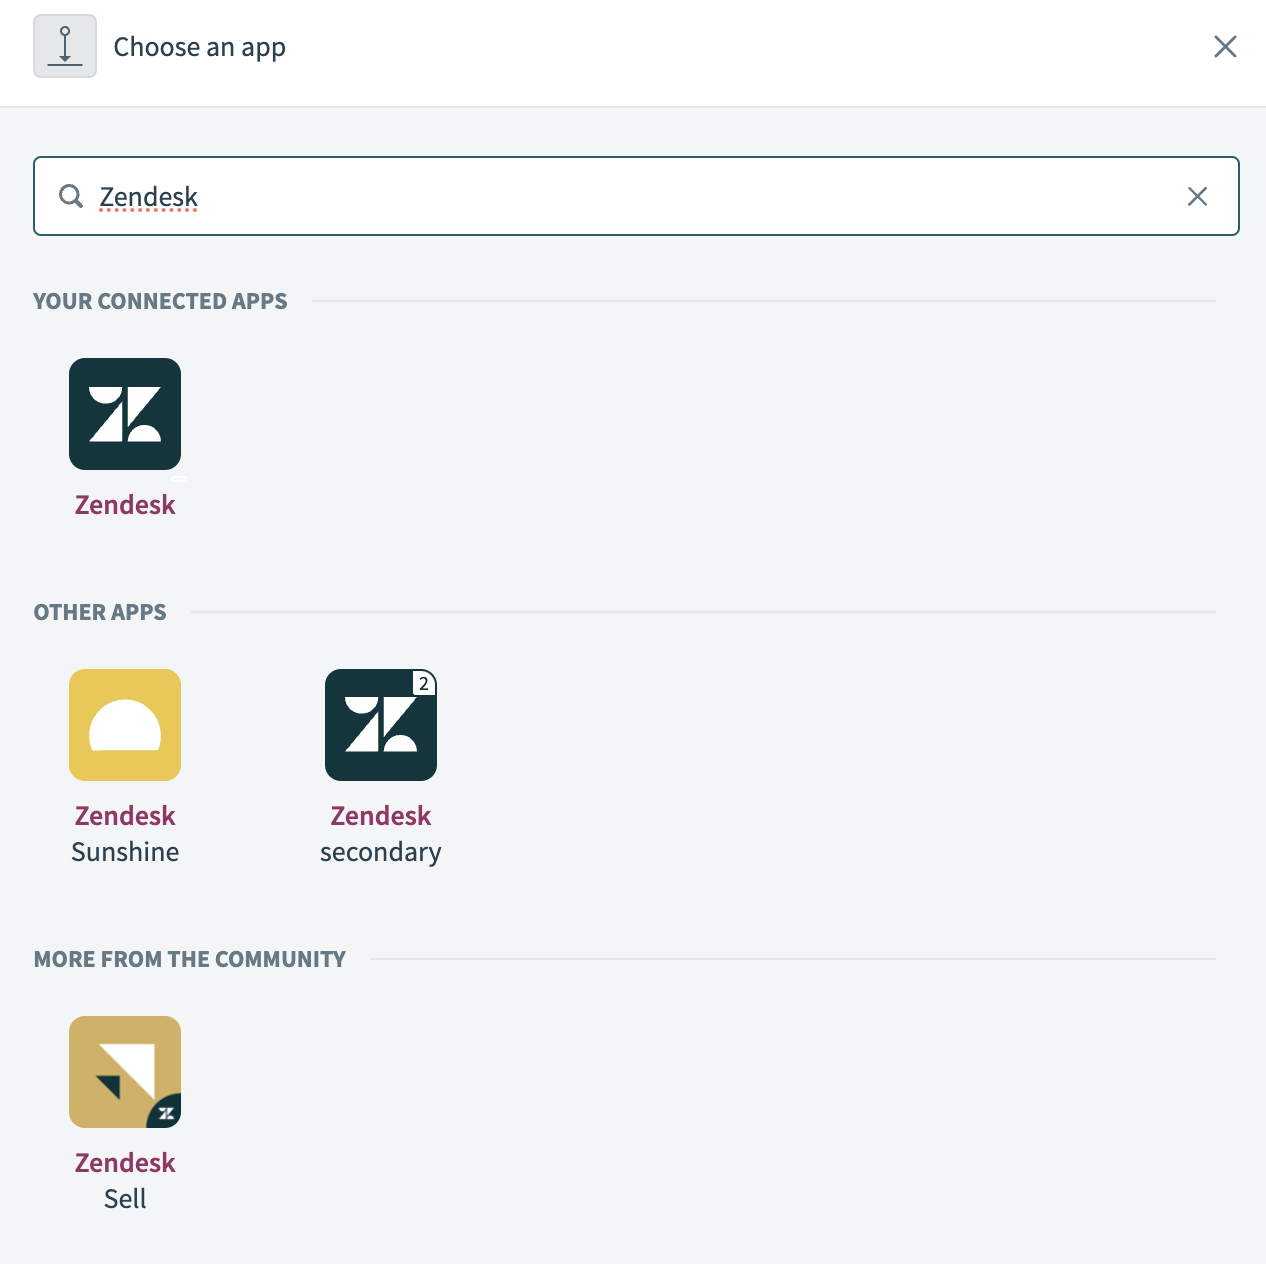Click the trigger pin icon beside dialog title
1266x1264 pixels.
pos(64,45)
